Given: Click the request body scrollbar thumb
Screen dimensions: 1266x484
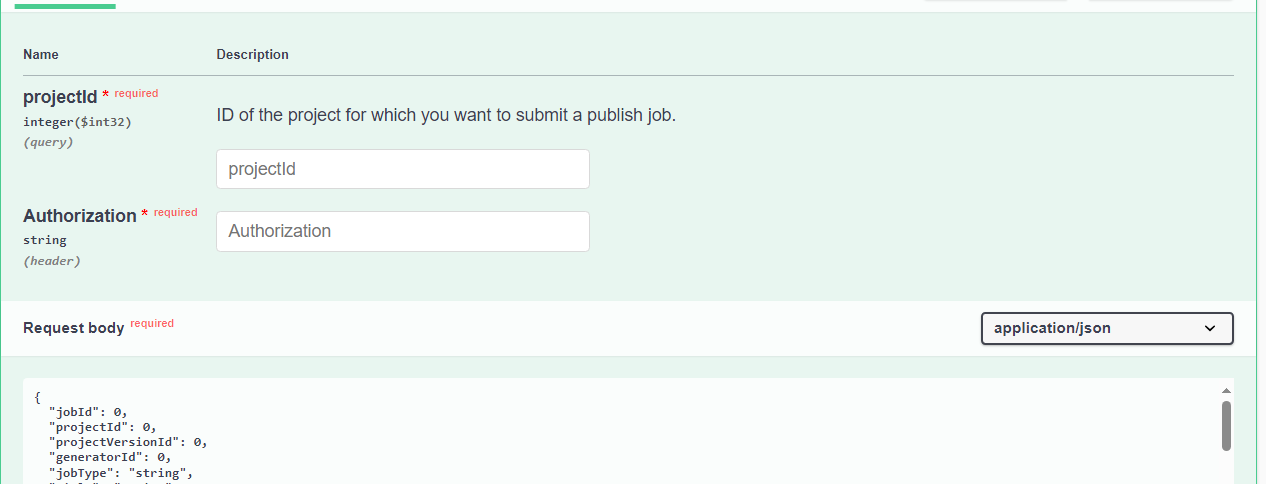Looking at the screenshot, I should pyautogui.click(x=1226, y=426).
